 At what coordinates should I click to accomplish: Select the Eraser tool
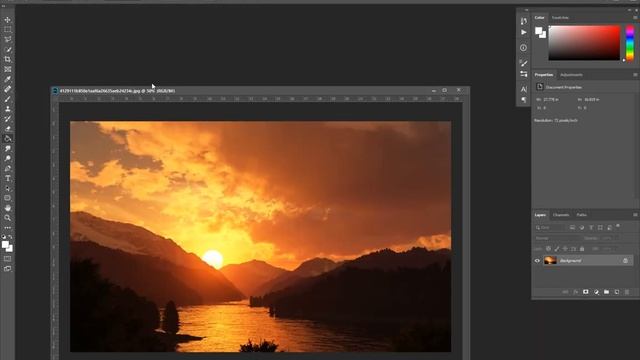[7, 129]
